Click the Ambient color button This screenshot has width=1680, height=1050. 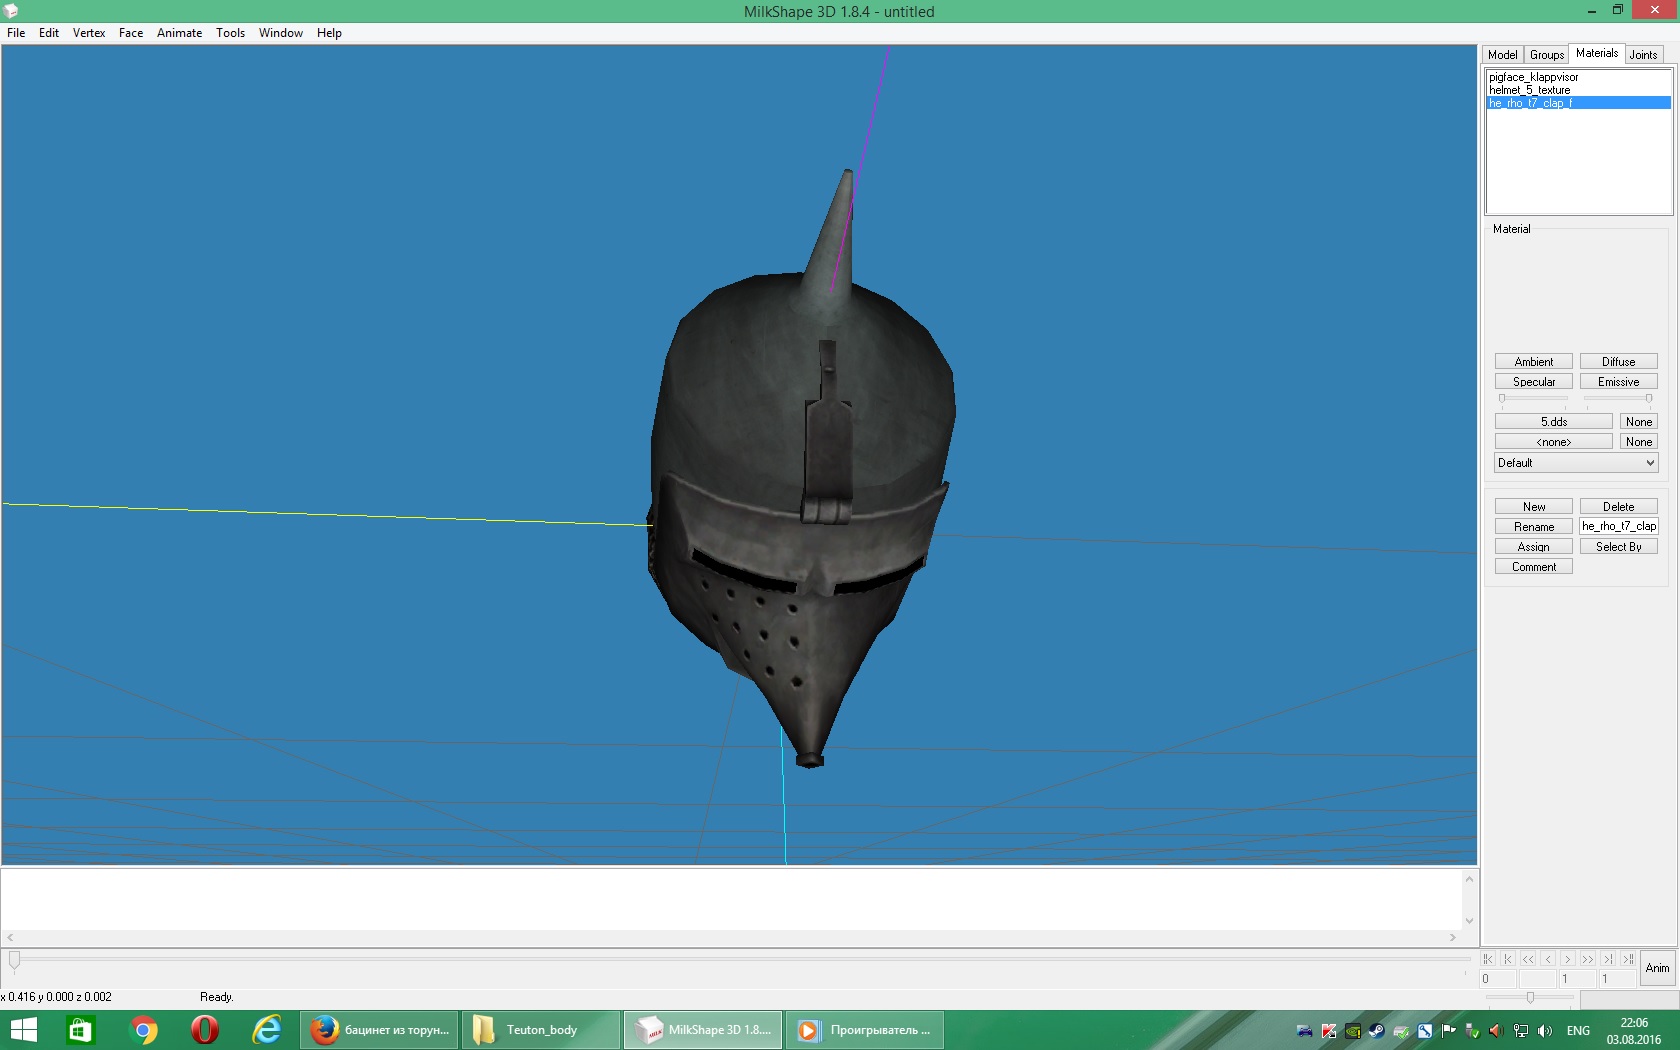1534,362
